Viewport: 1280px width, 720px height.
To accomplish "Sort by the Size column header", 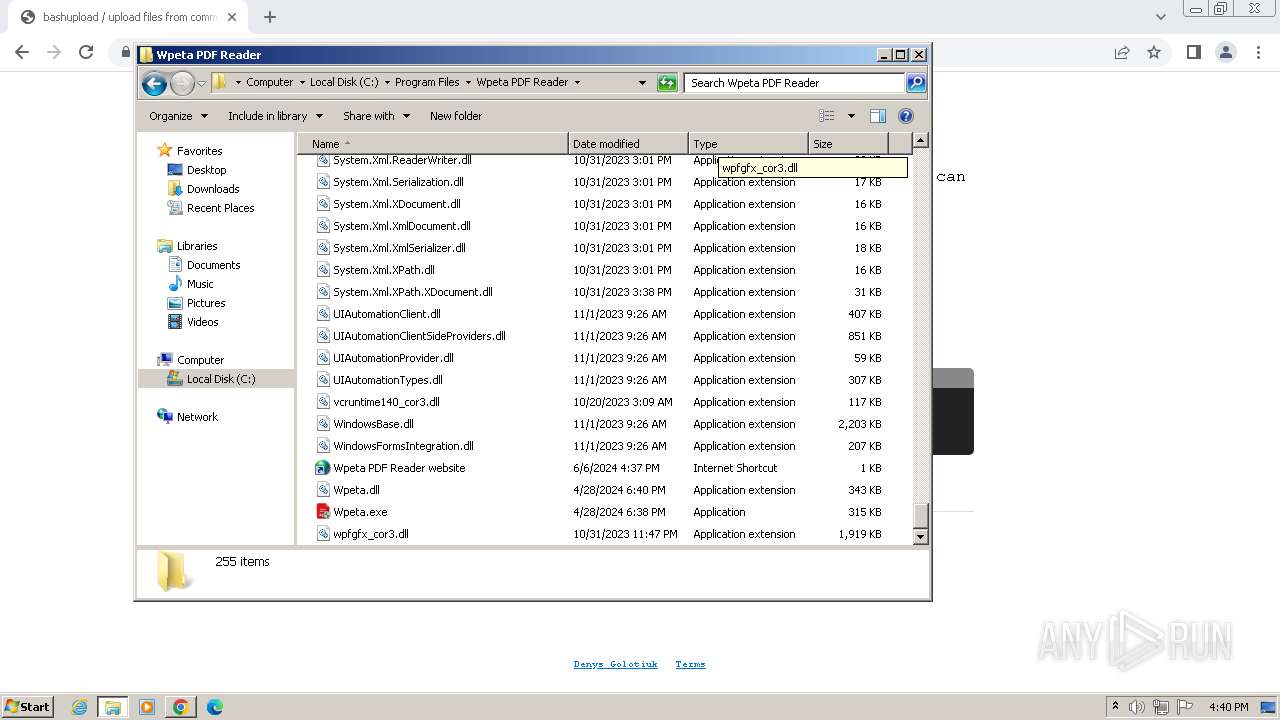I will click(848, 144).
